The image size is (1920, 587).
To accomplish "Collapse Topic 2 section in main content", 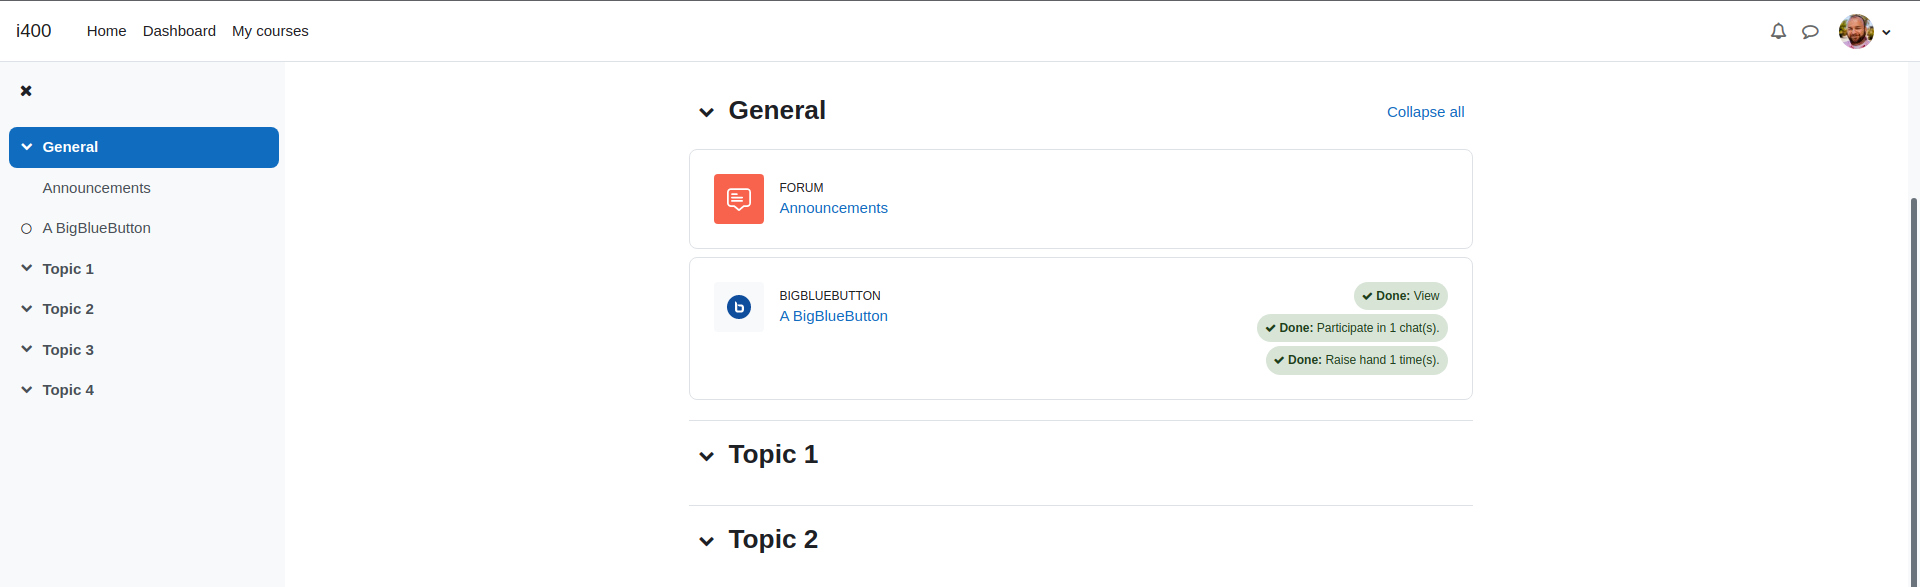I will (x=707, y=541).
